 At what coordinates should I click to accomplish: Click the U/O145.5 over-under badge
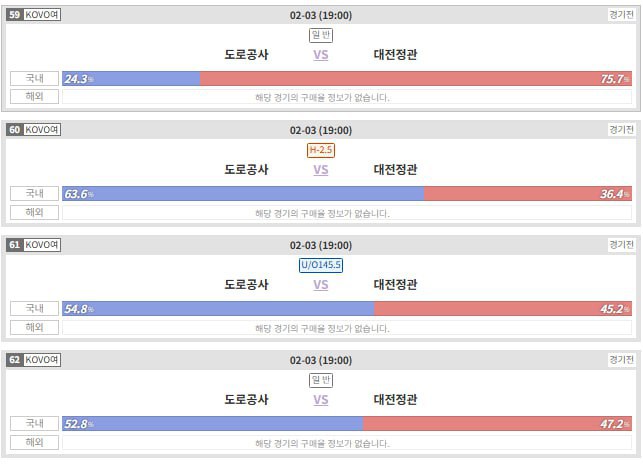point(320,265)
